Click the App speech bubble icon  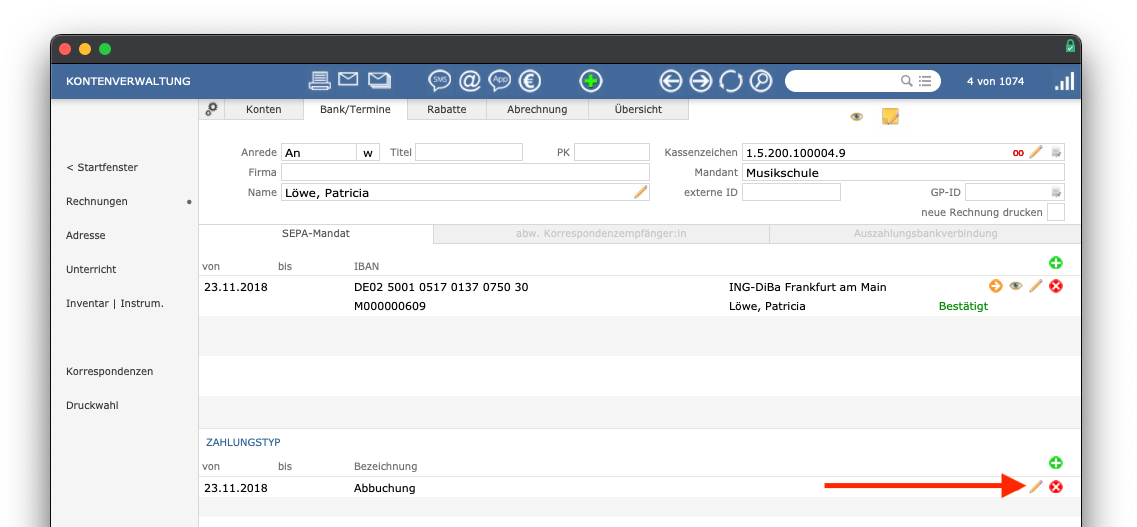pyautogui.click(x=500, y=80)
